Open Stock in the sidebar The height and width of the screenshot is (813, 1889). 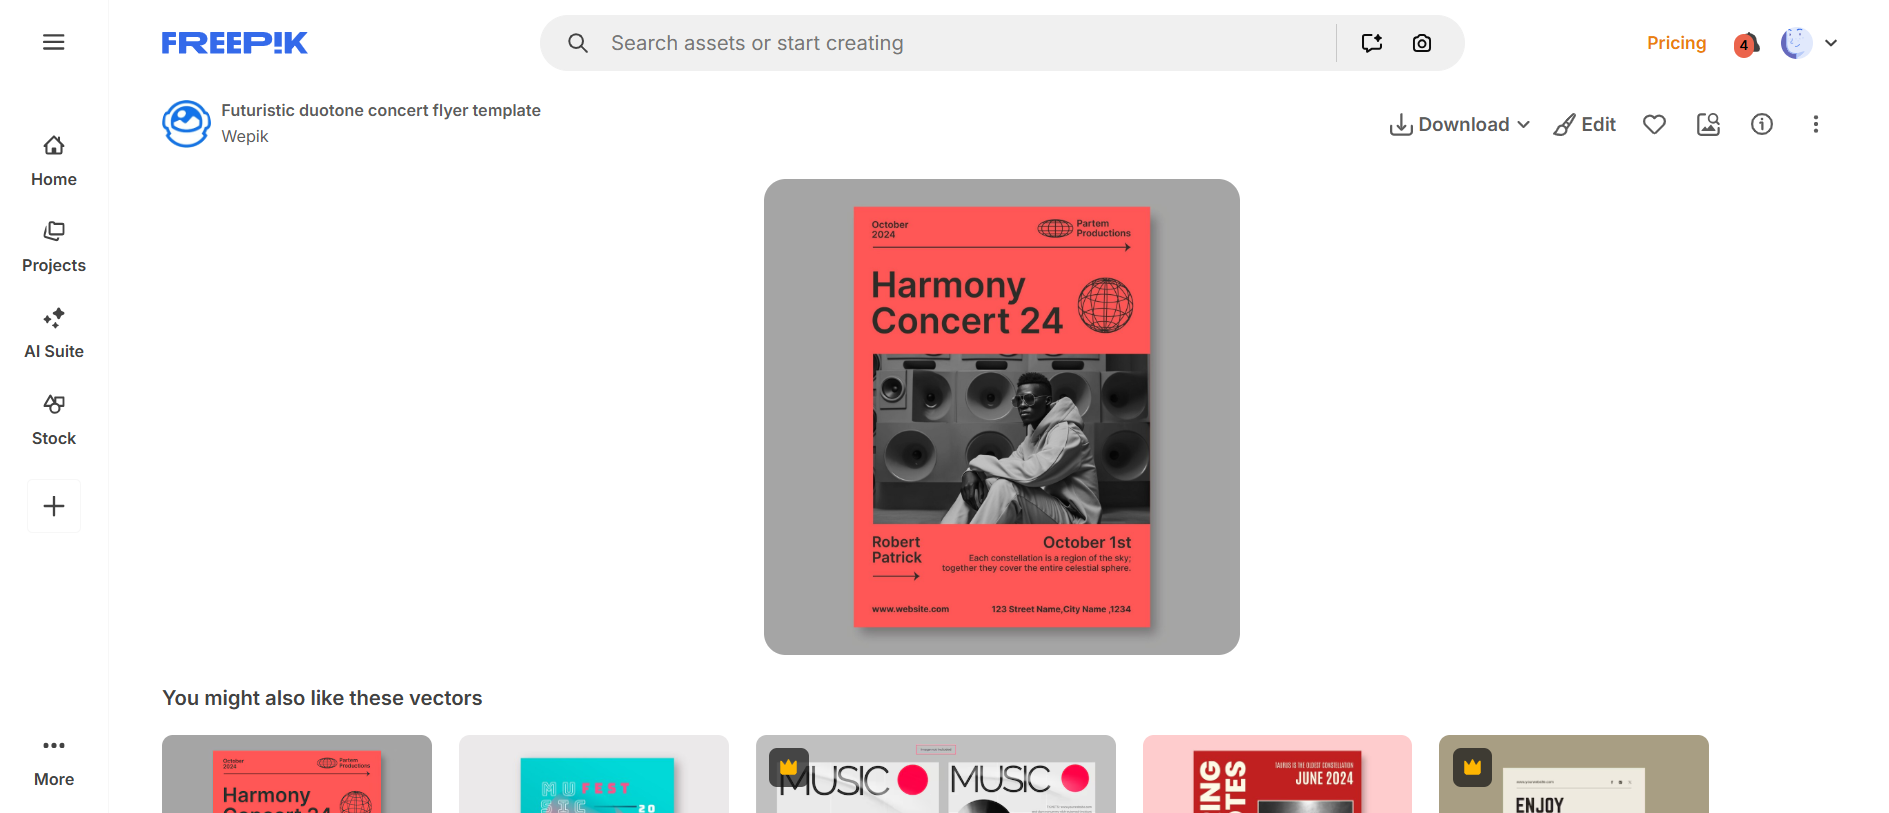pos(54,420)
